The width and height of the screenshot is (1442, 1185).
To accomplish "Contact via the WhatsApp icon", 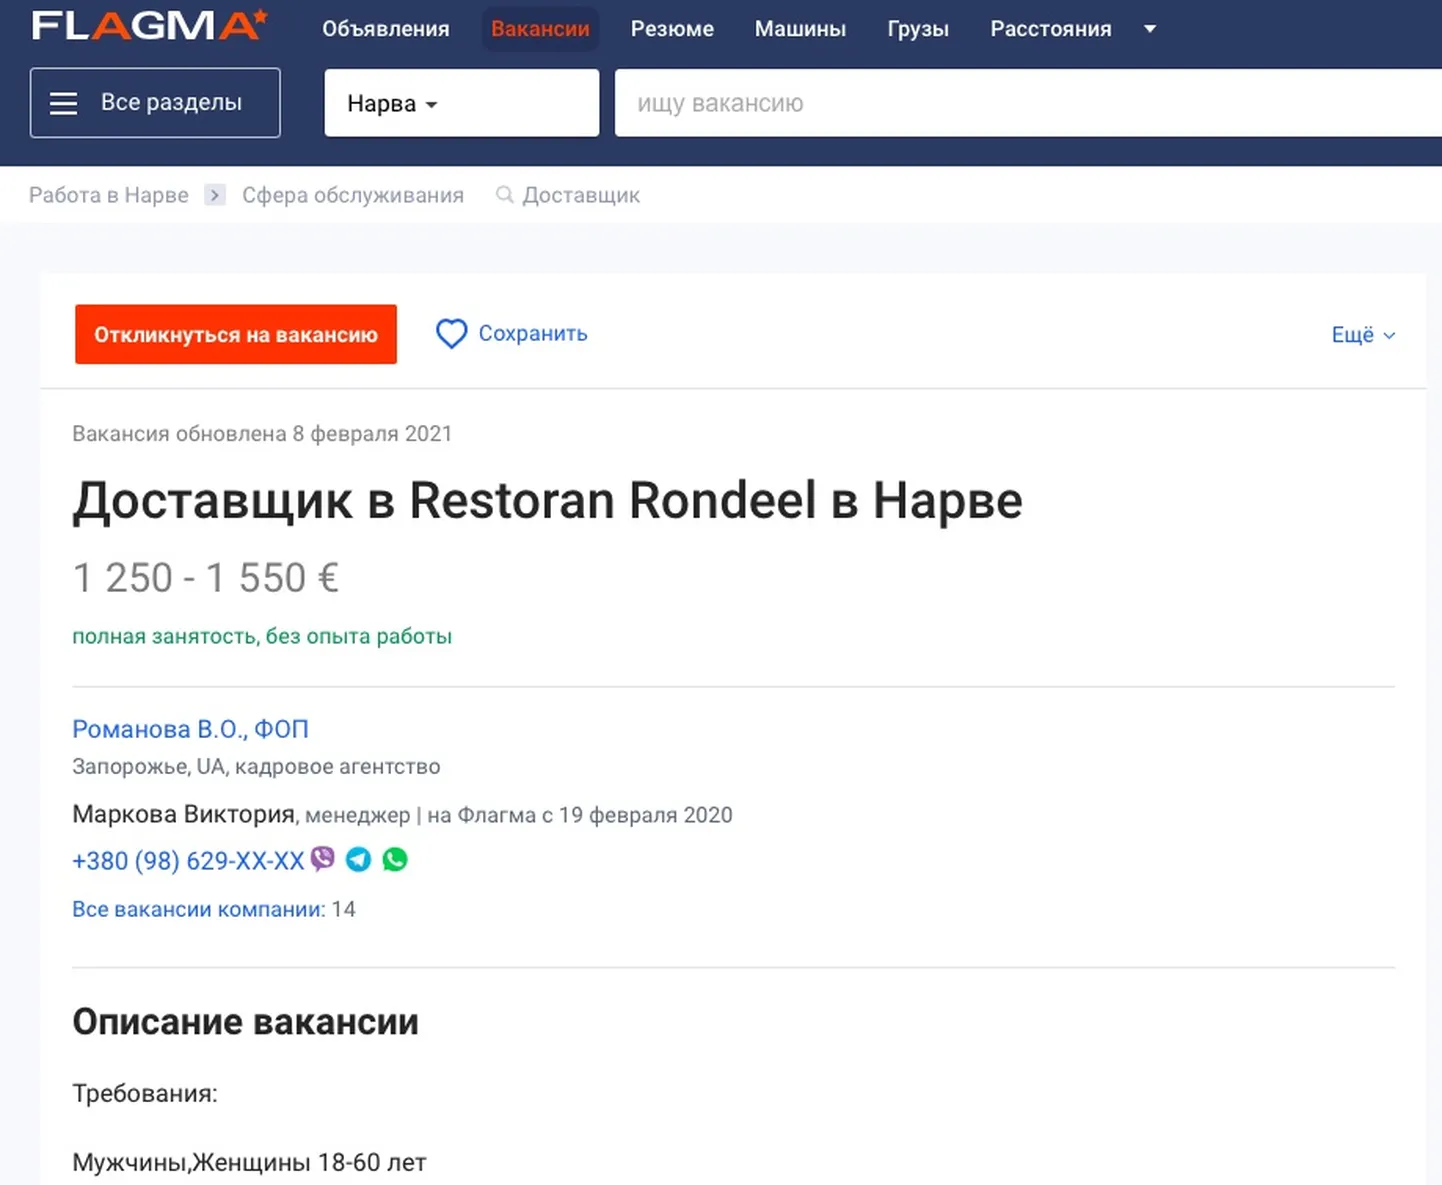I will coord(395,859).
